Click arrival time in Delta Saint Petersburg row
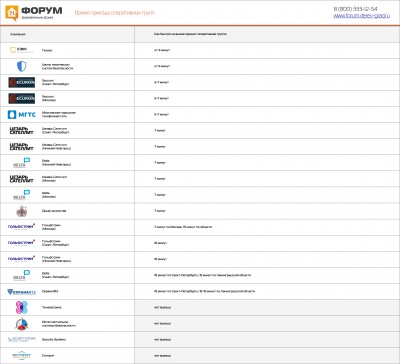 coord(202,275)
